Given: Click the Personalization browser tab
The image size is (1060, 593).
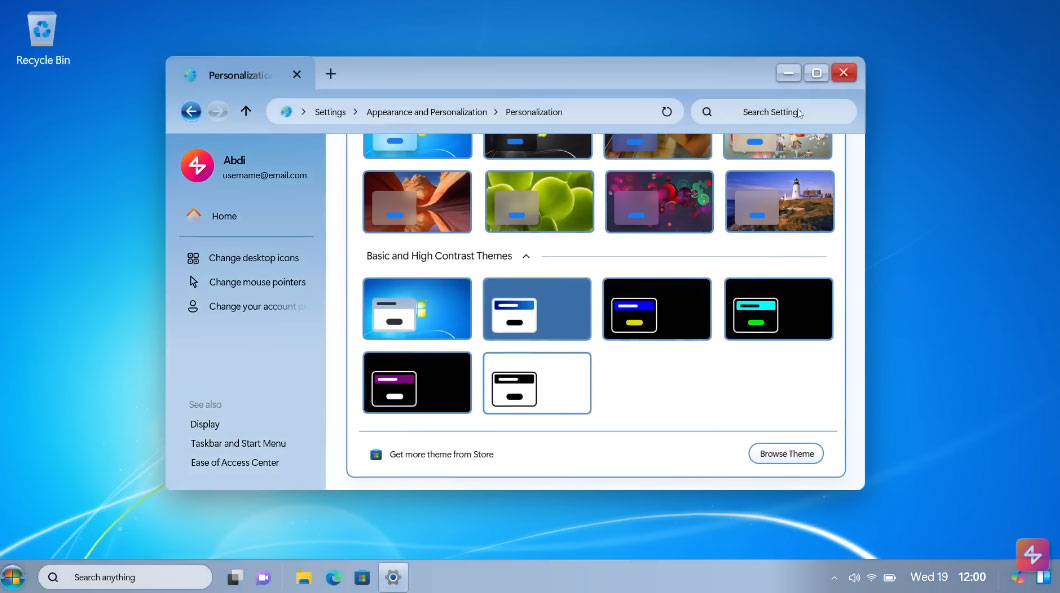Looking at the screenshot, I should 238,74.
